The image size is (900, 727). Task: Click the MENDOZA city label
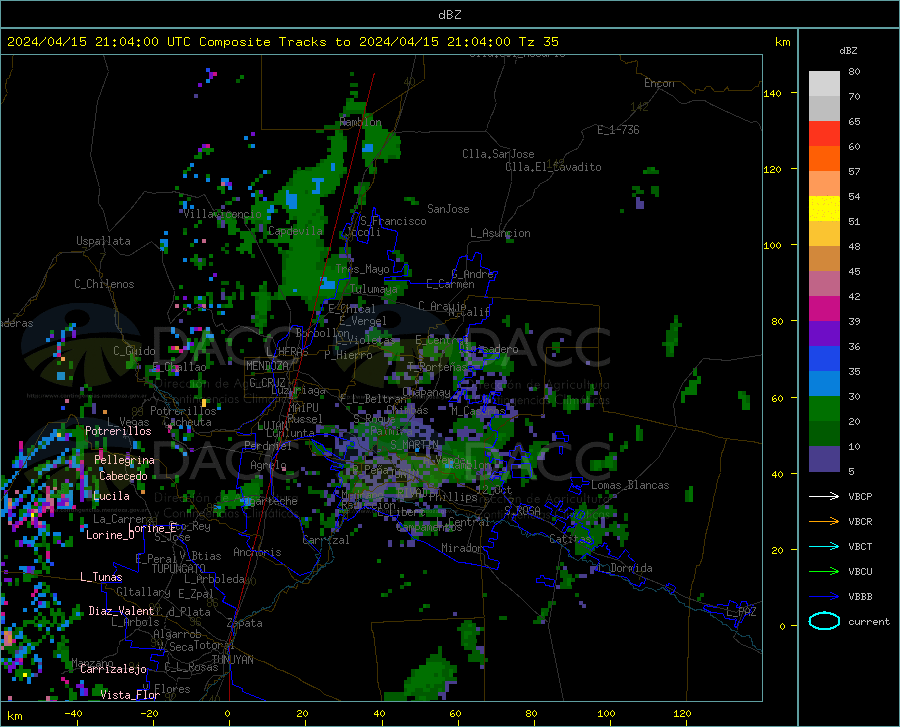point(267,365)
